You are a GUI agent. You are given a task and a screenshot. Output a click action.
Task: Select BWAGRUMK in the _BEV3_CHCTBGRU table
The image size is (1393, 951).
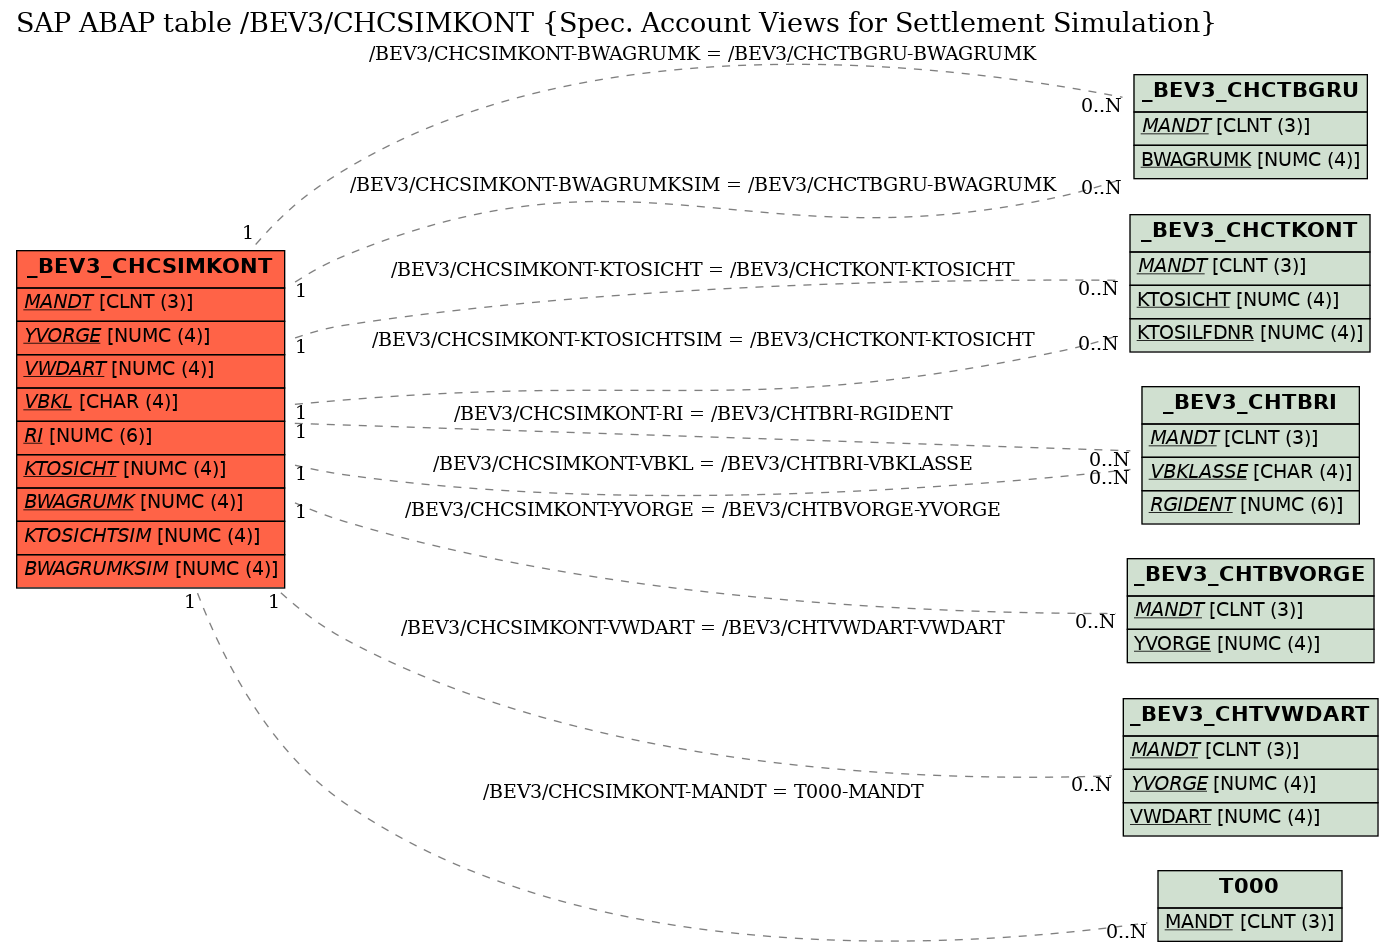(x=1250, y=160)
